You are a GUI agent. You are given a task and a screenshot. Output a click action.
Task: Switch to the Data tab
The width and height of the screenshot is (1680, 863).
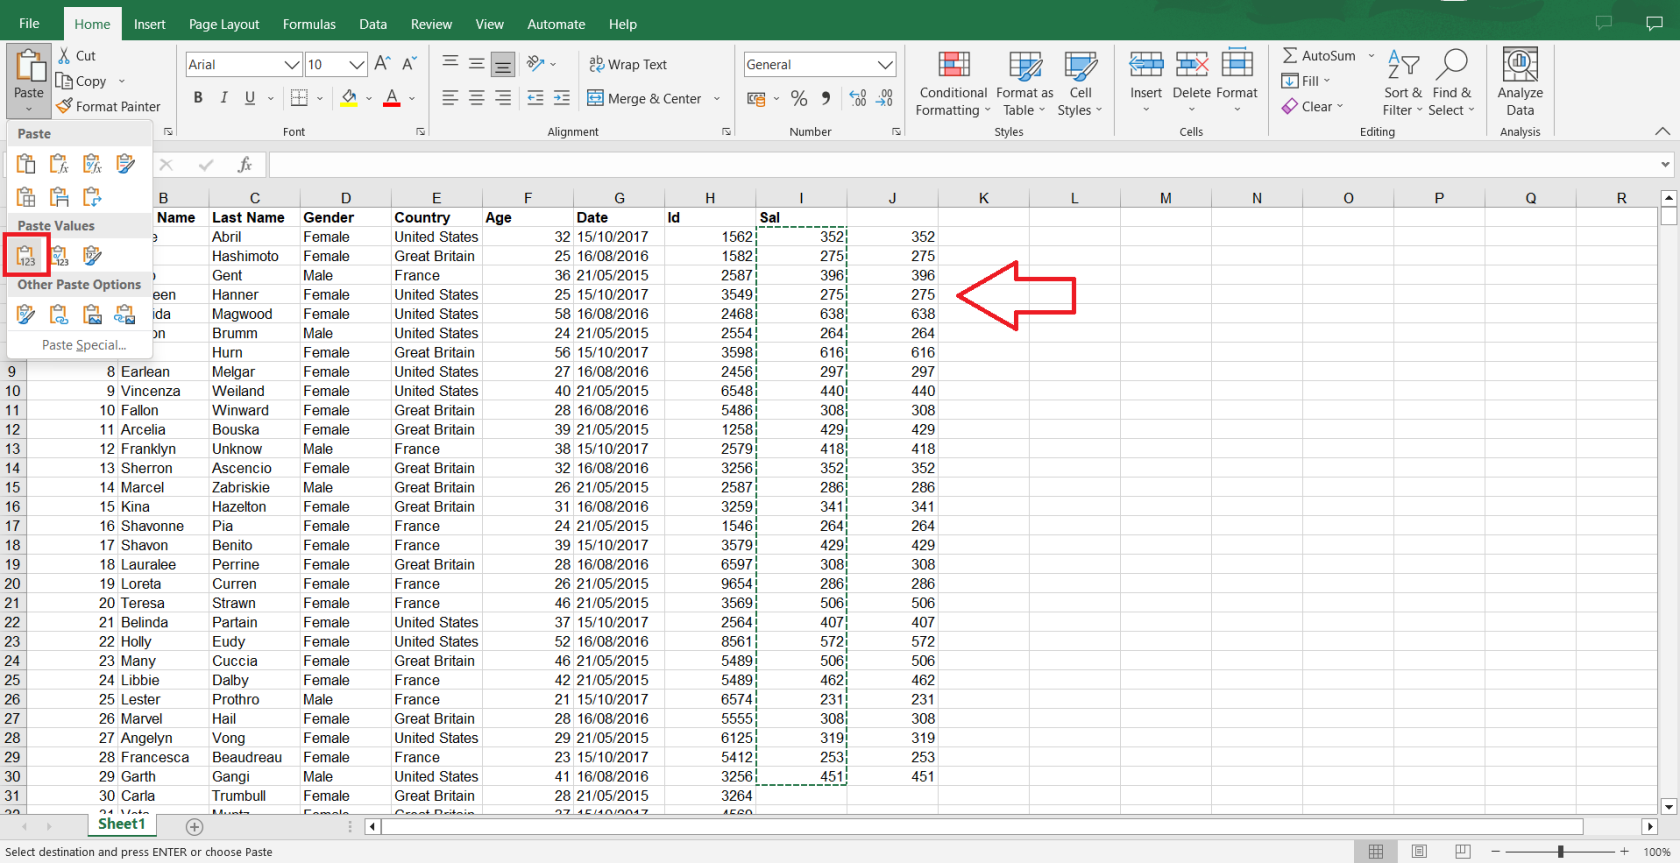[373, 24]
